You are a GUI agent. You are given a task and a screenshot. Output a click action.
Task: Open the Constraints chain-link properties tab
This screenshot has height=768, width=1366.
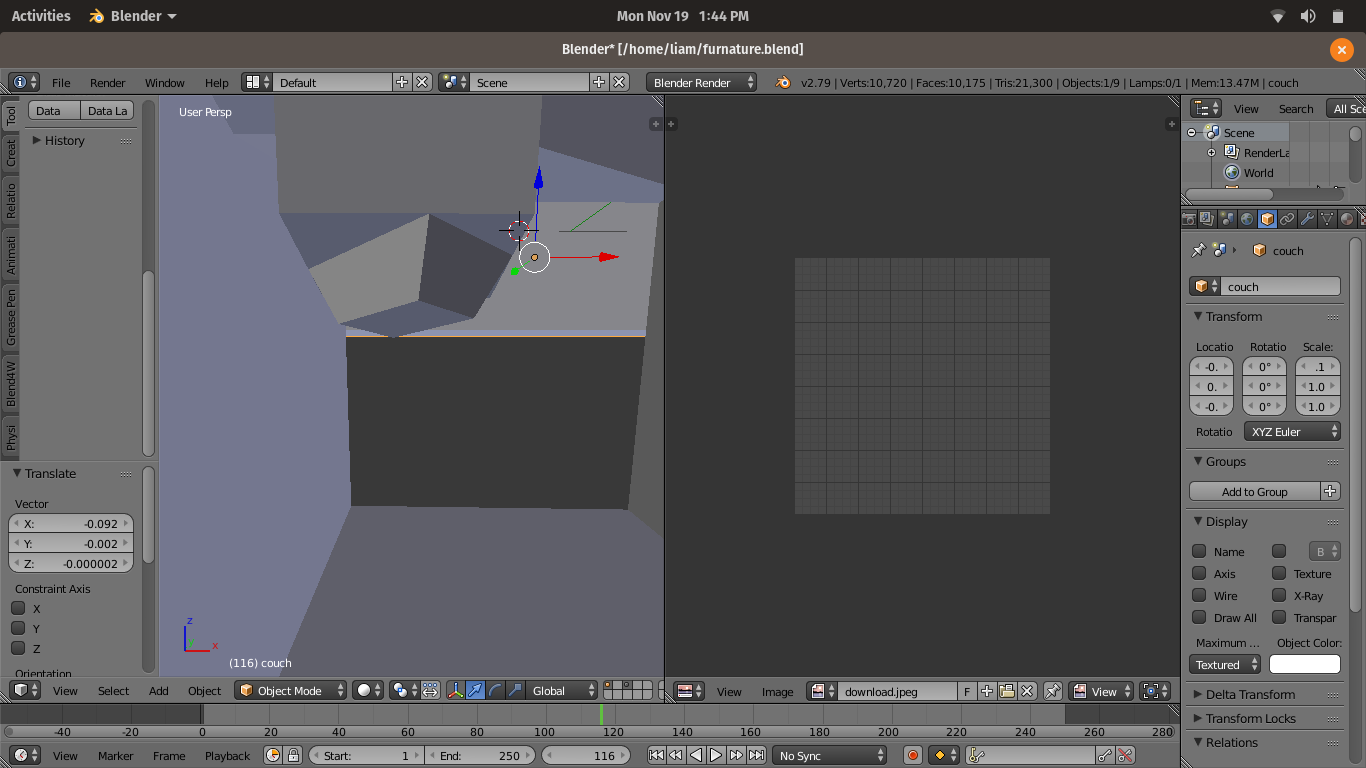click(1287, 219)
